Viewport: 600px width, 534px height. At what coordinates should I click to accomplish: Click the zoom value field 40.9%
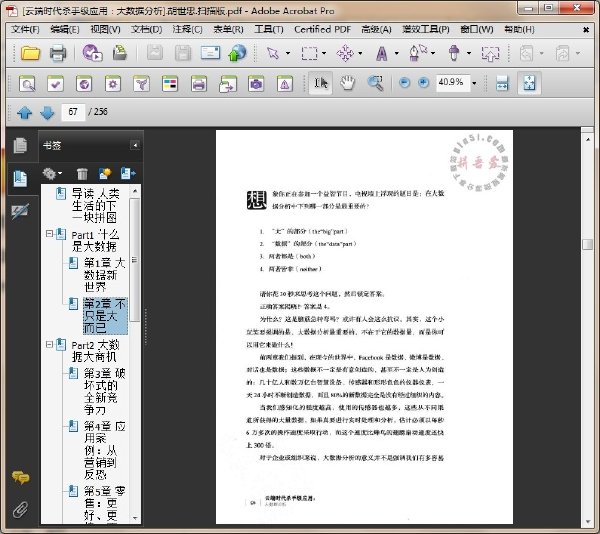coord(453,82)
